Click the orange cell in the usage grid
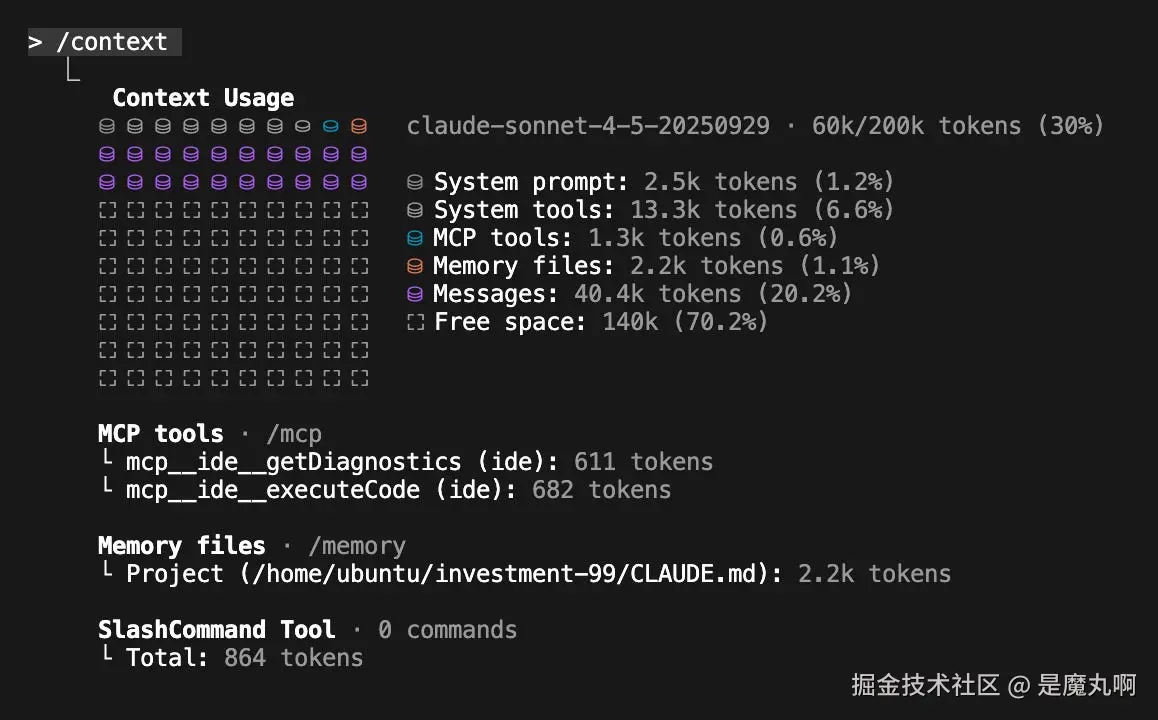Image resolution: width=1158 pixels, height=720 pixels. (359, 126)
